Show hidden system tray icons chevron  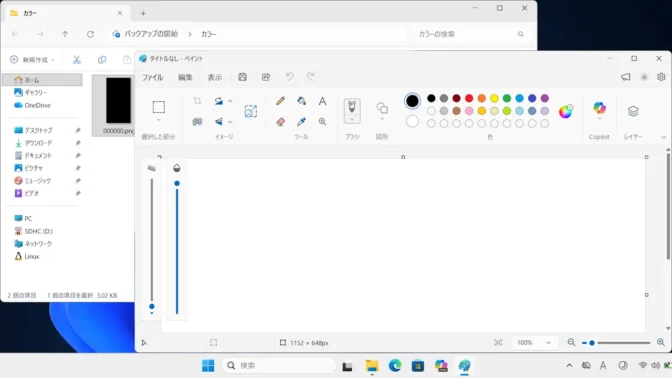[569, 366]
